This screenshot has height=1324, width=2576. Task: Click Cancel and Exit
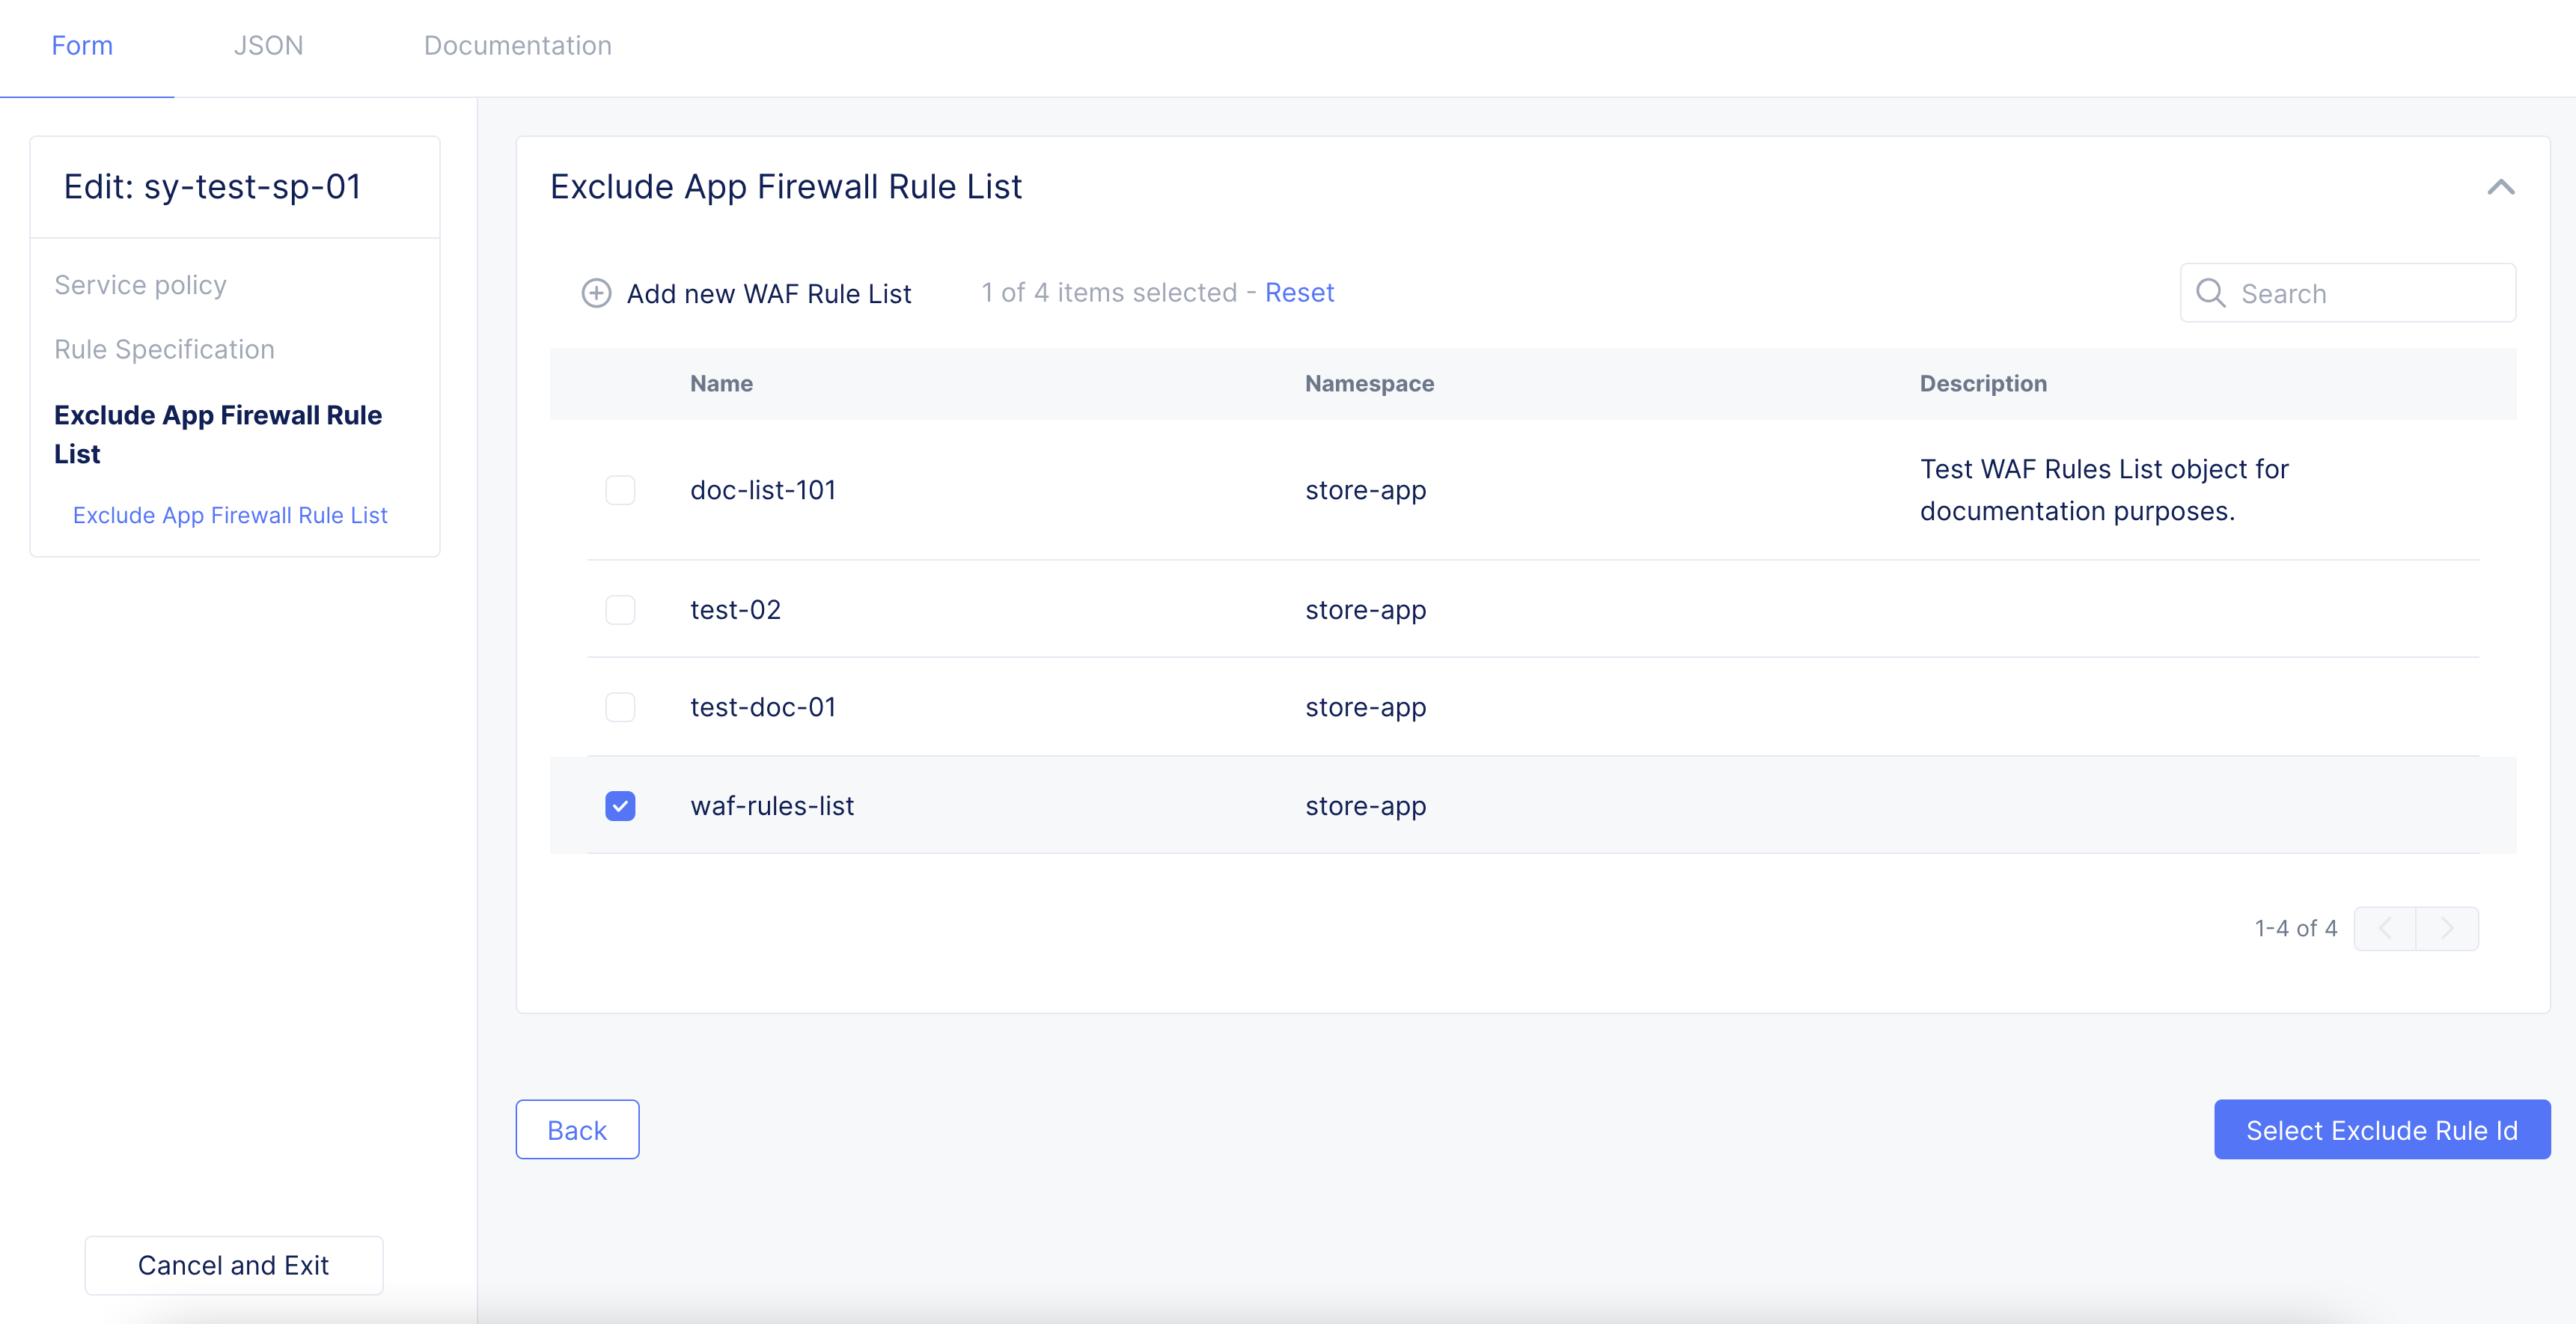tap(233, 1265)
